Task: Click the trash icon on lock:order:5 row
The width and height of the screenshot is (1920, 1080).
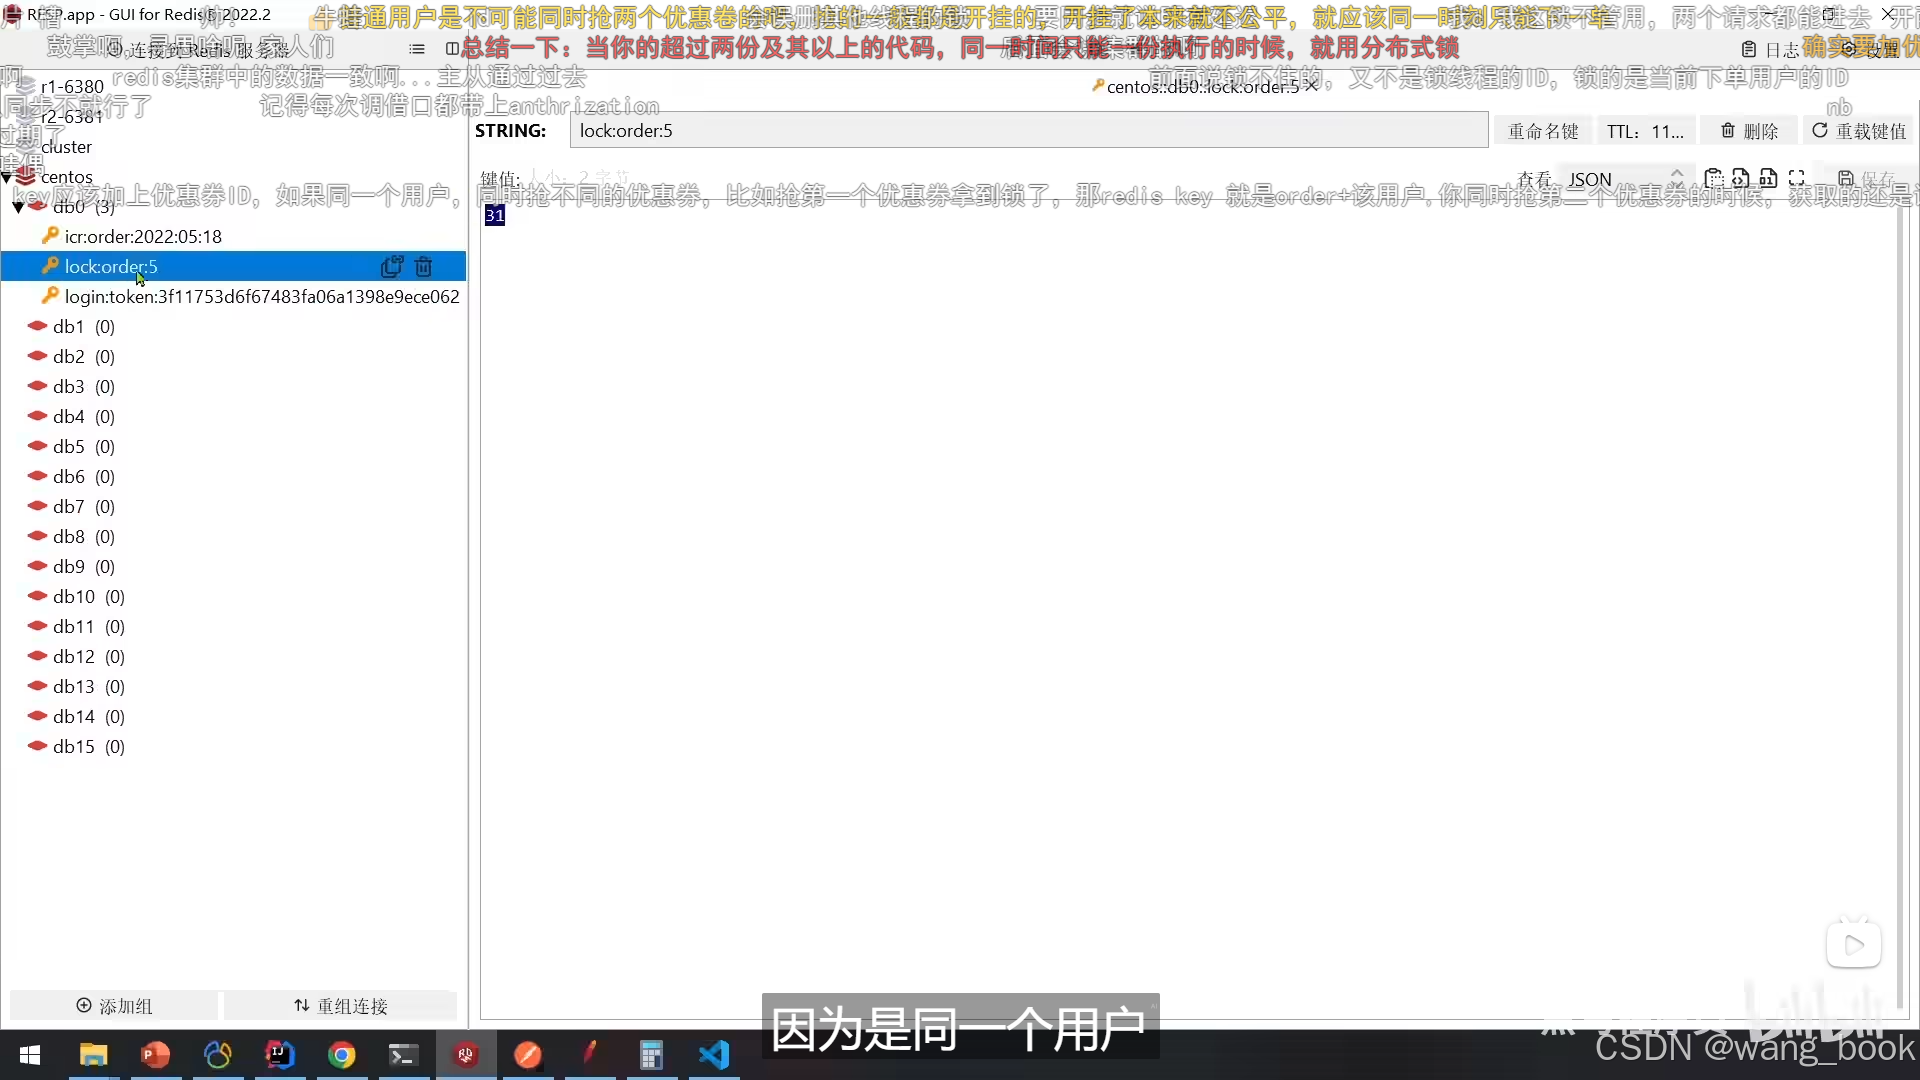Action: click(424, 266)
